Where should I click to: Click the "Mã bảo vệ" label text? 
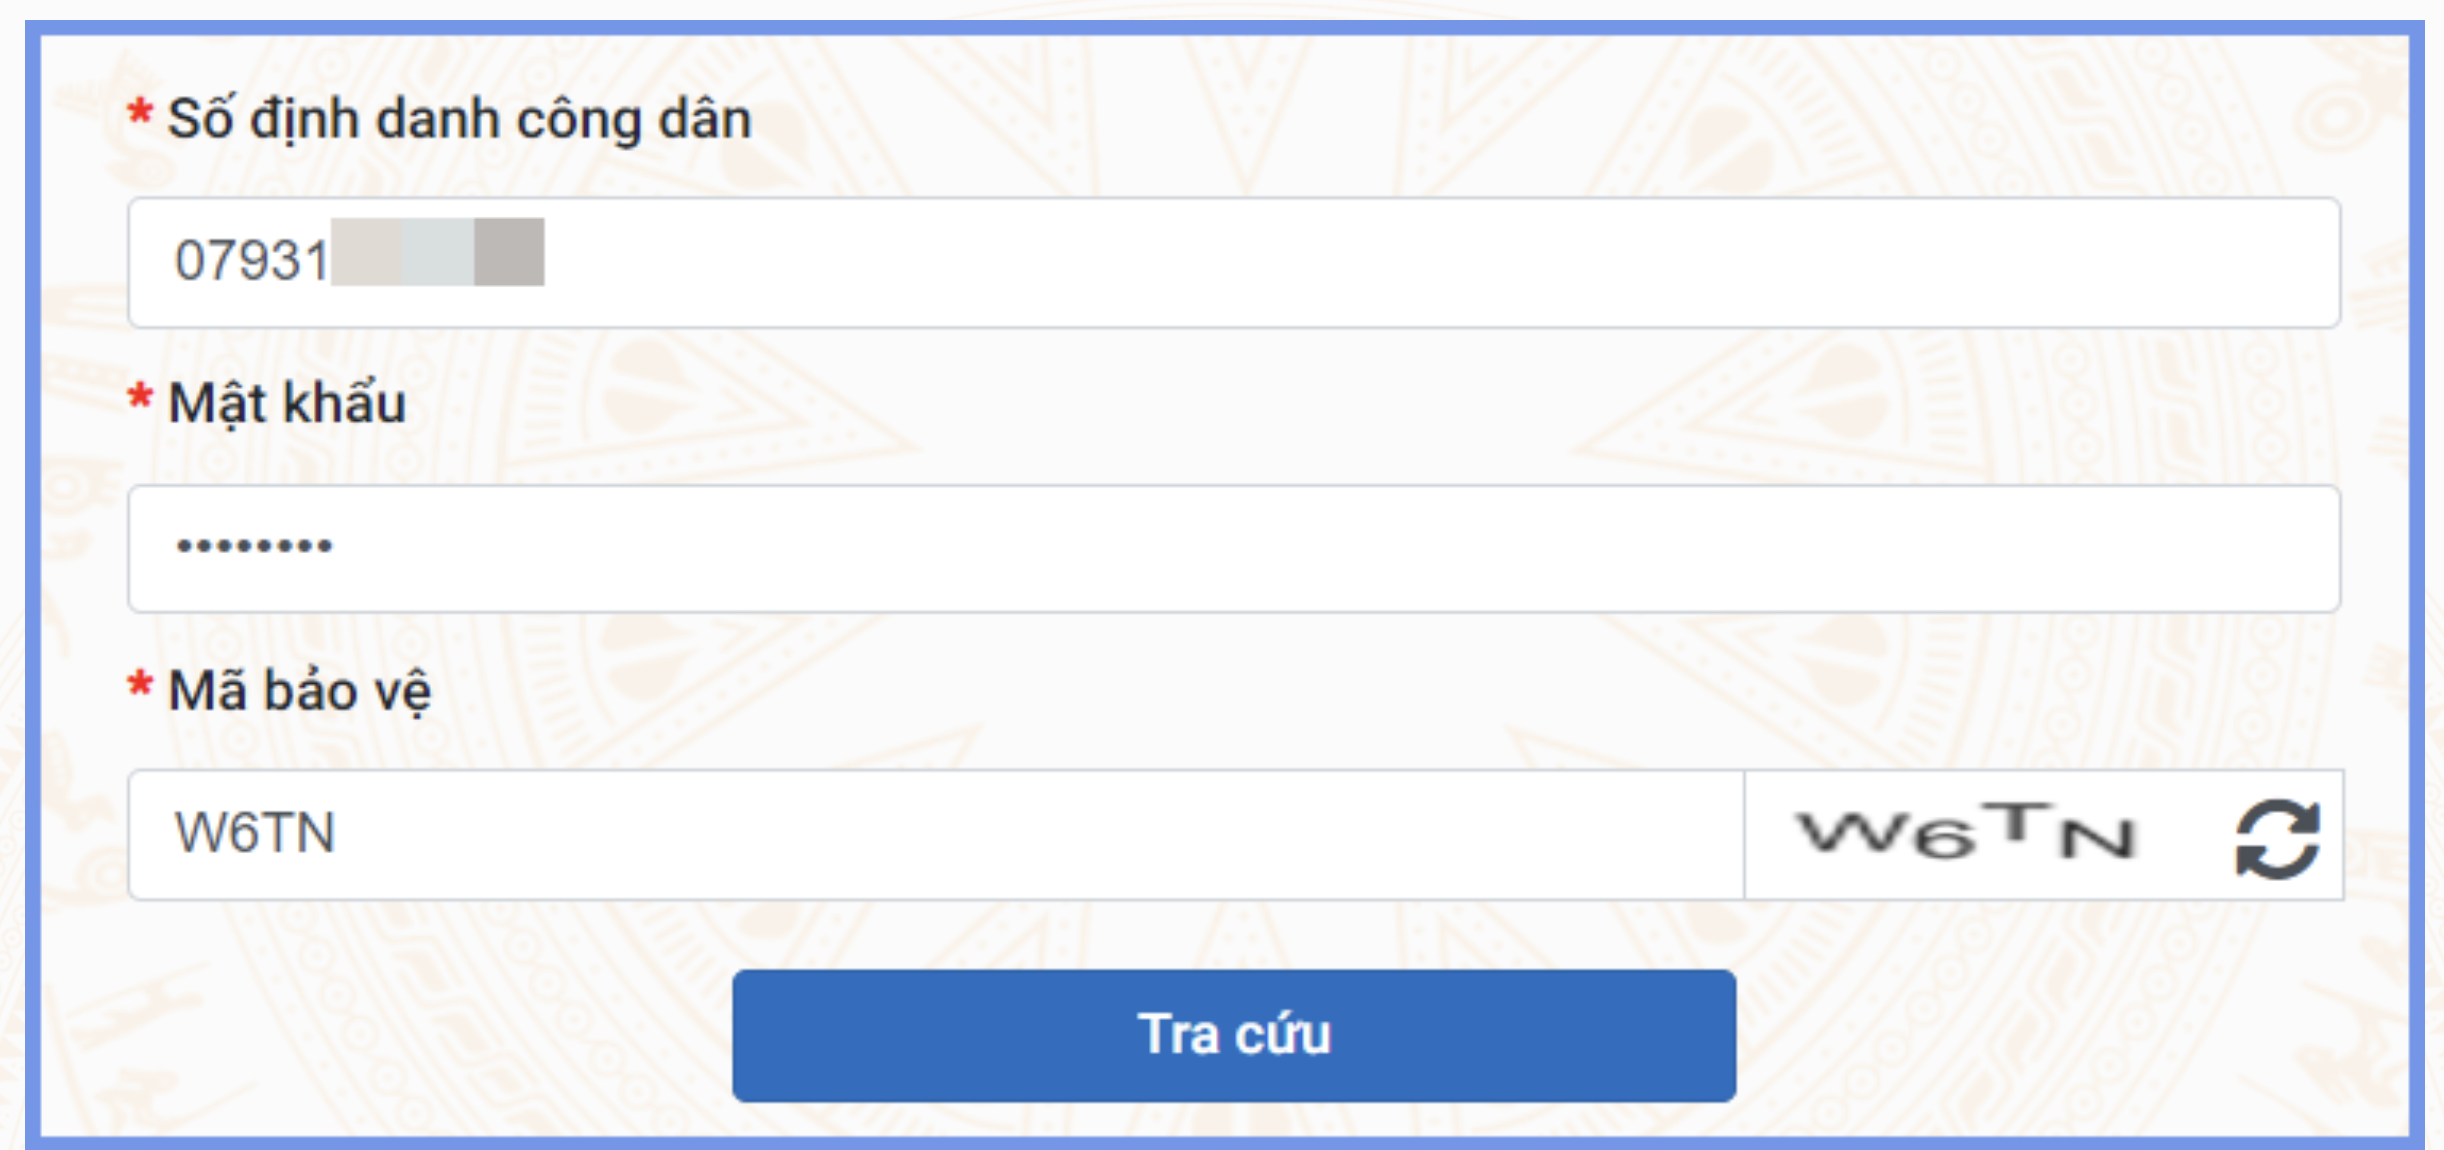pos(299,691)
